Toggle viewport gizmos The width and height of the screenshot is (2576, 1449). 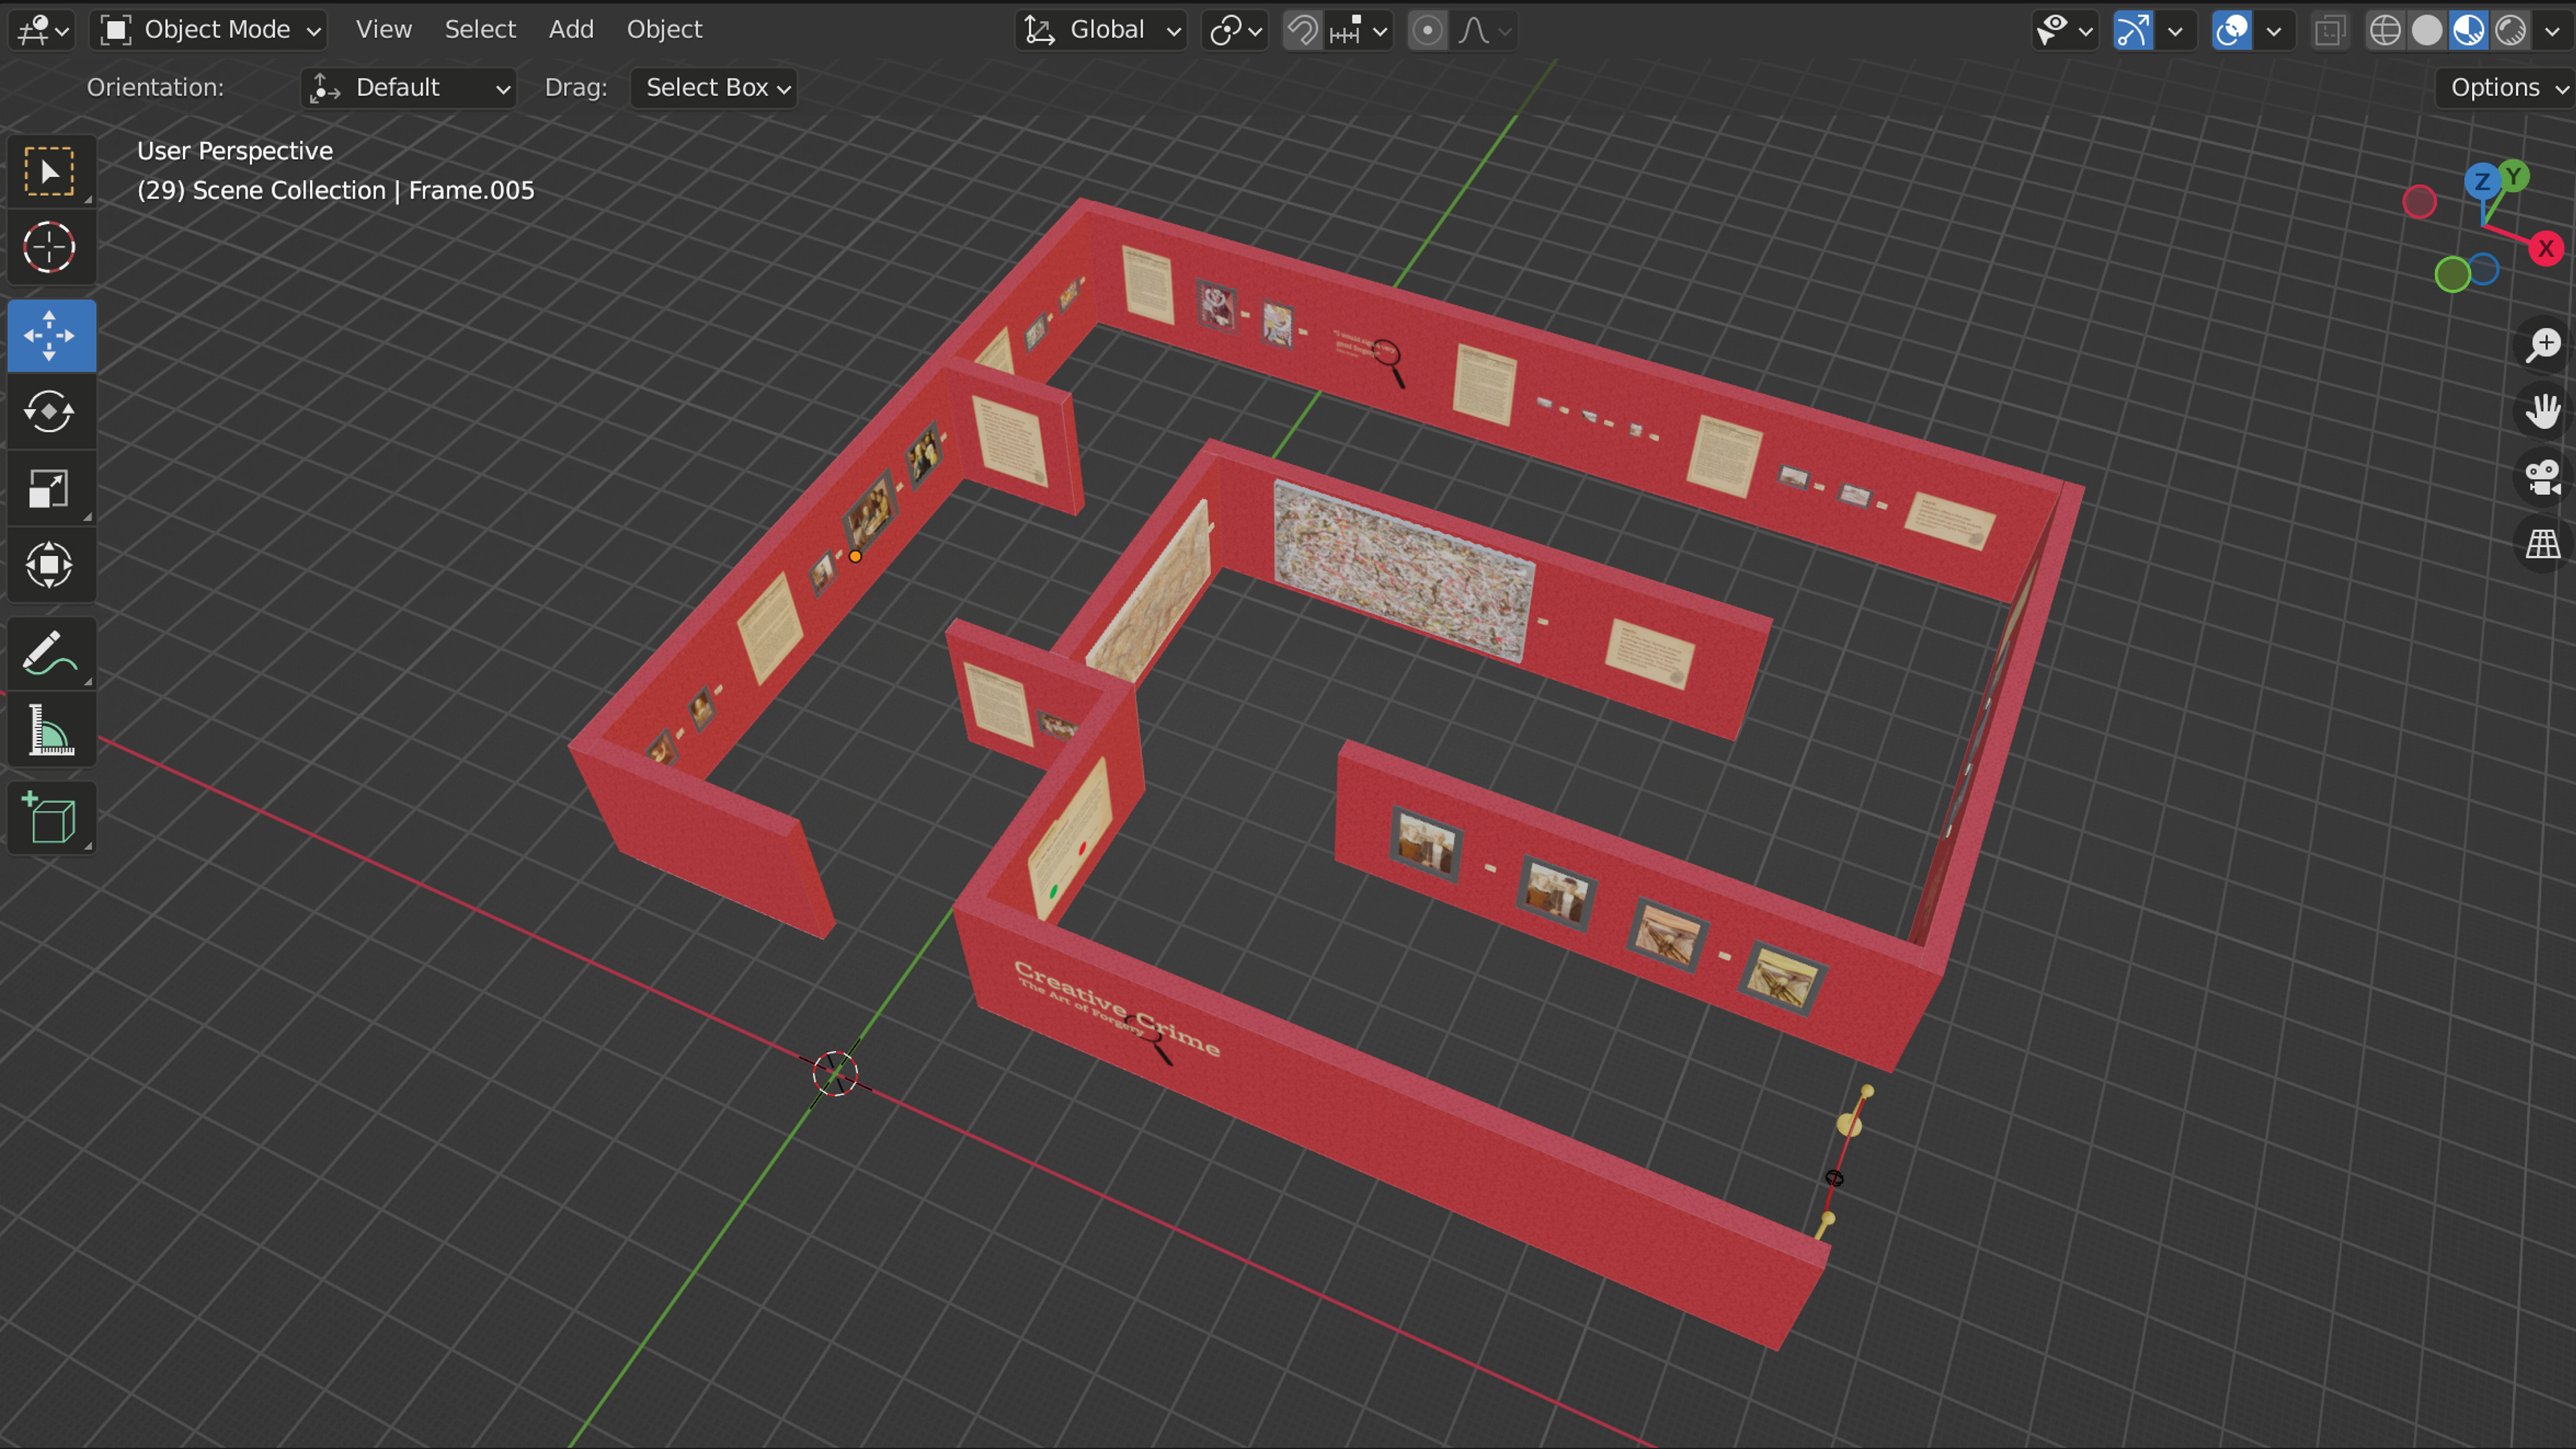coord(2133,30)
